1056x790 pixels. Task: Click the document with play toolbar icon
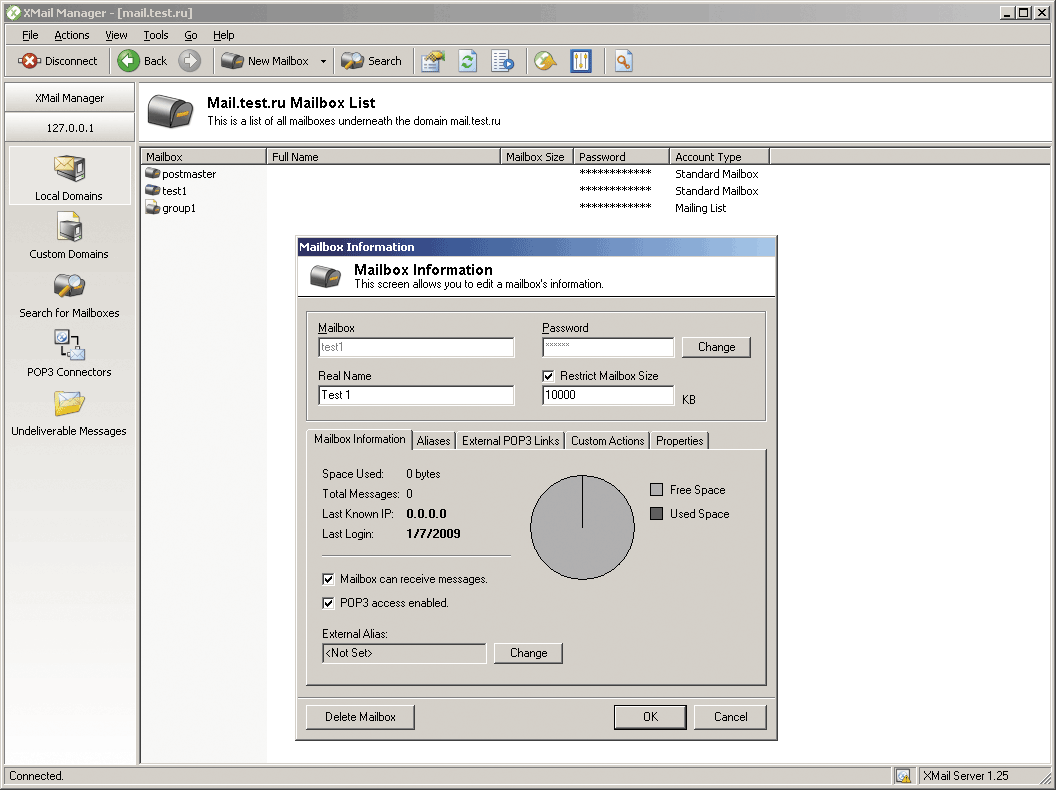[502, 61]
